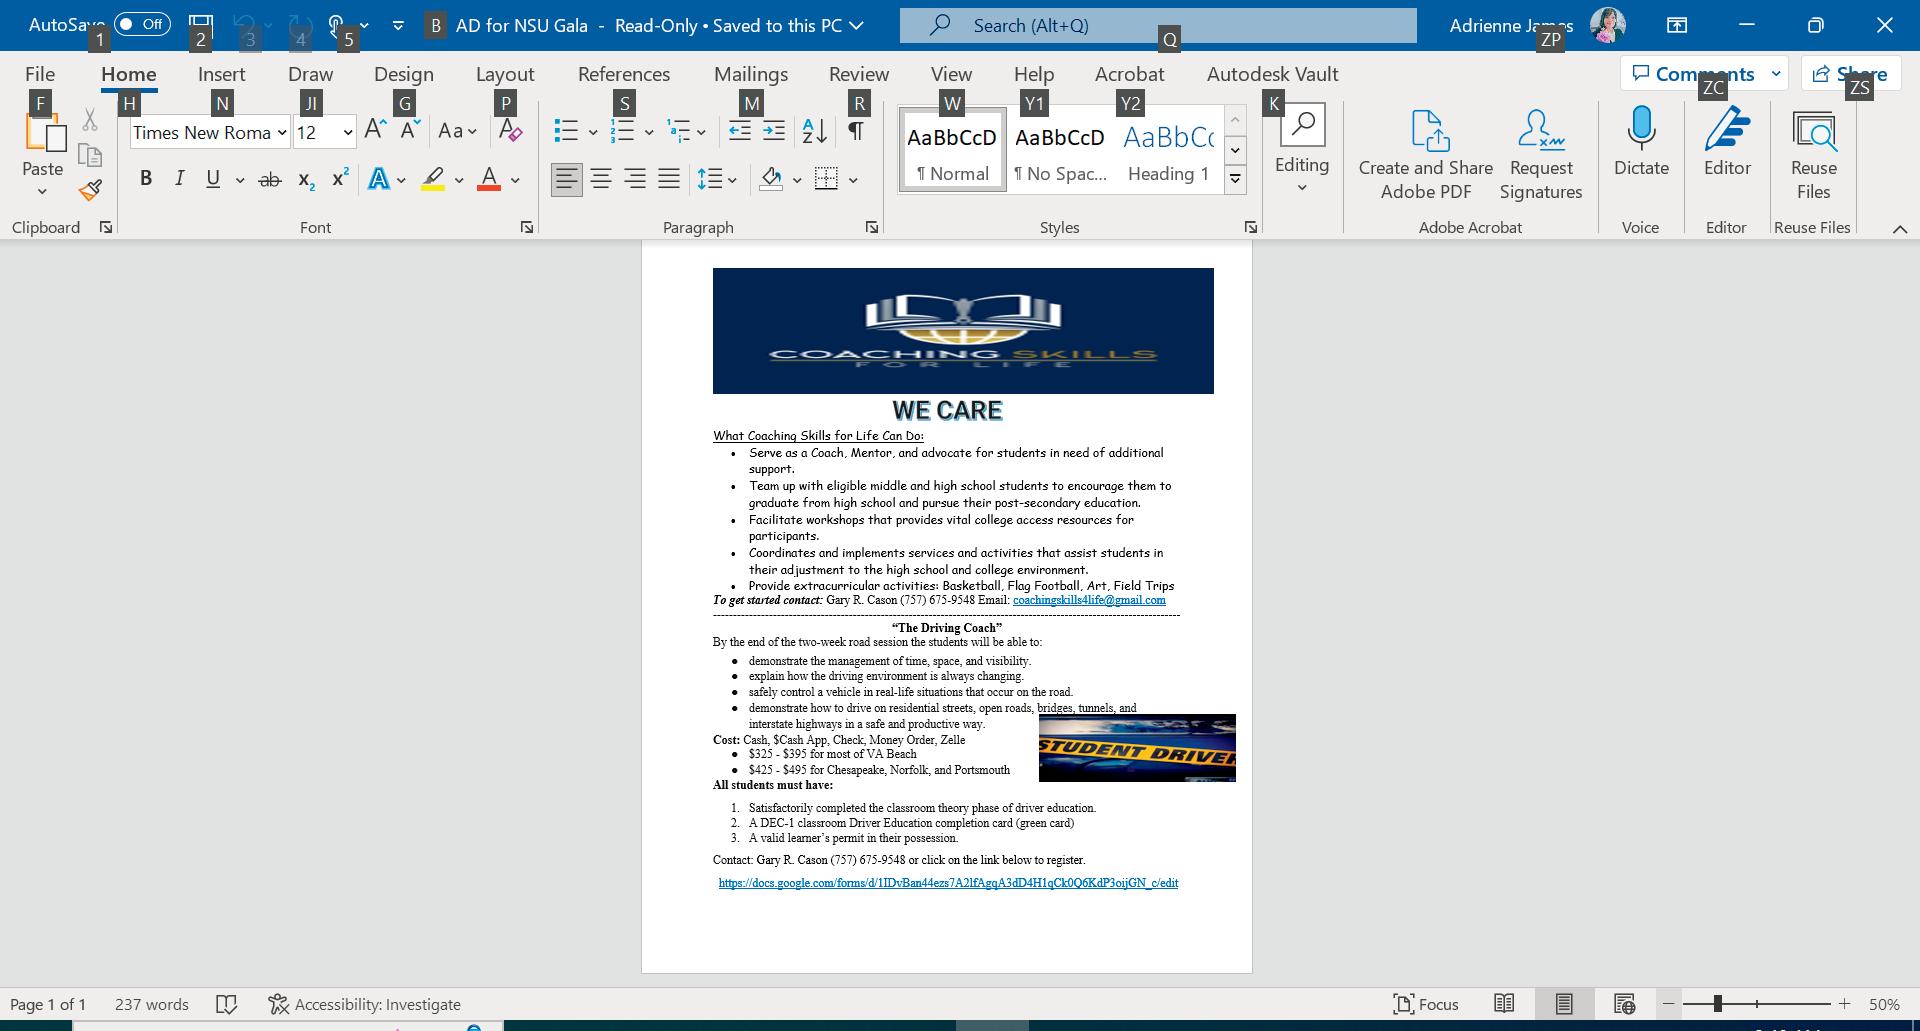This screenshot has width=1920, height=1031.
Task: Select Align Left paragraph alignment
Action: coord(567,179)
